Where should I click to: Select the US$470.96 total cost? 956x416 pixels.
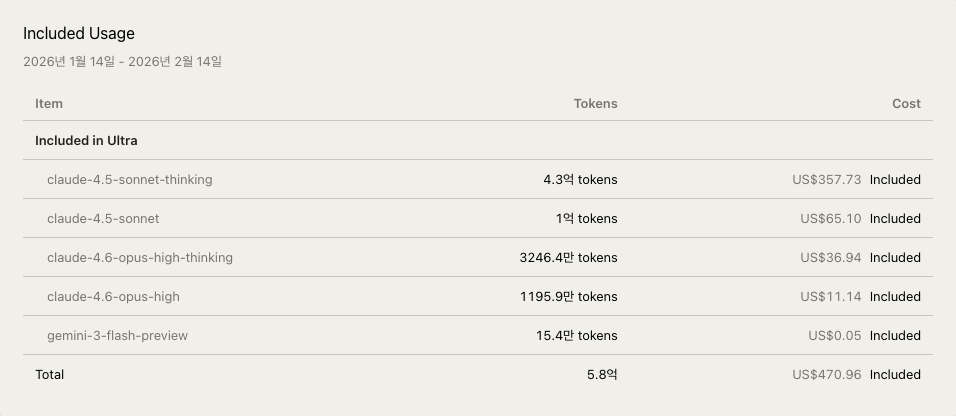click(x=826, y=375)
